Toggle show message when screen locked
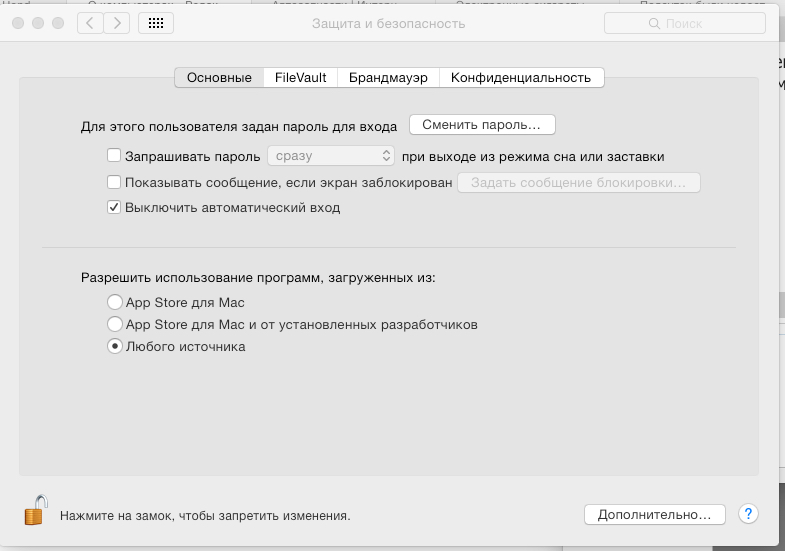Viewport: 785px width, 551px height. pyautogui.click(x=114, y=182)
